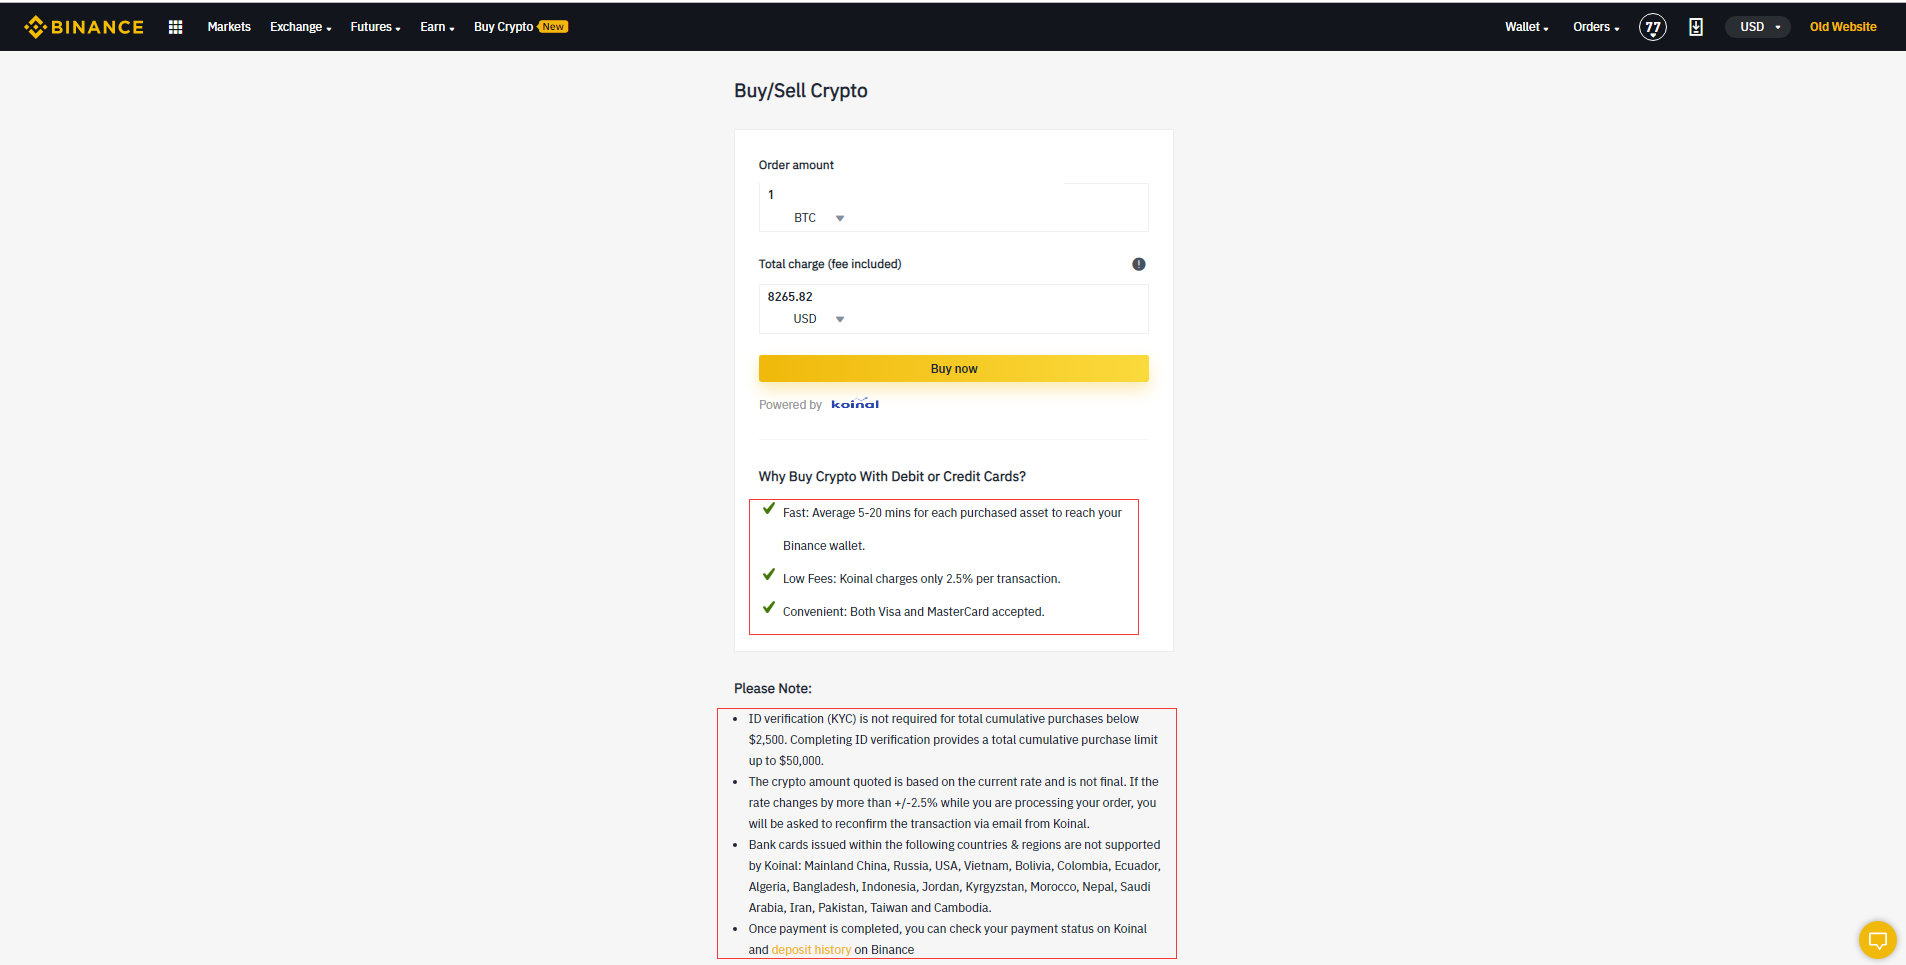
Task: Open the apps grid icon
Action: coord(175,26)
